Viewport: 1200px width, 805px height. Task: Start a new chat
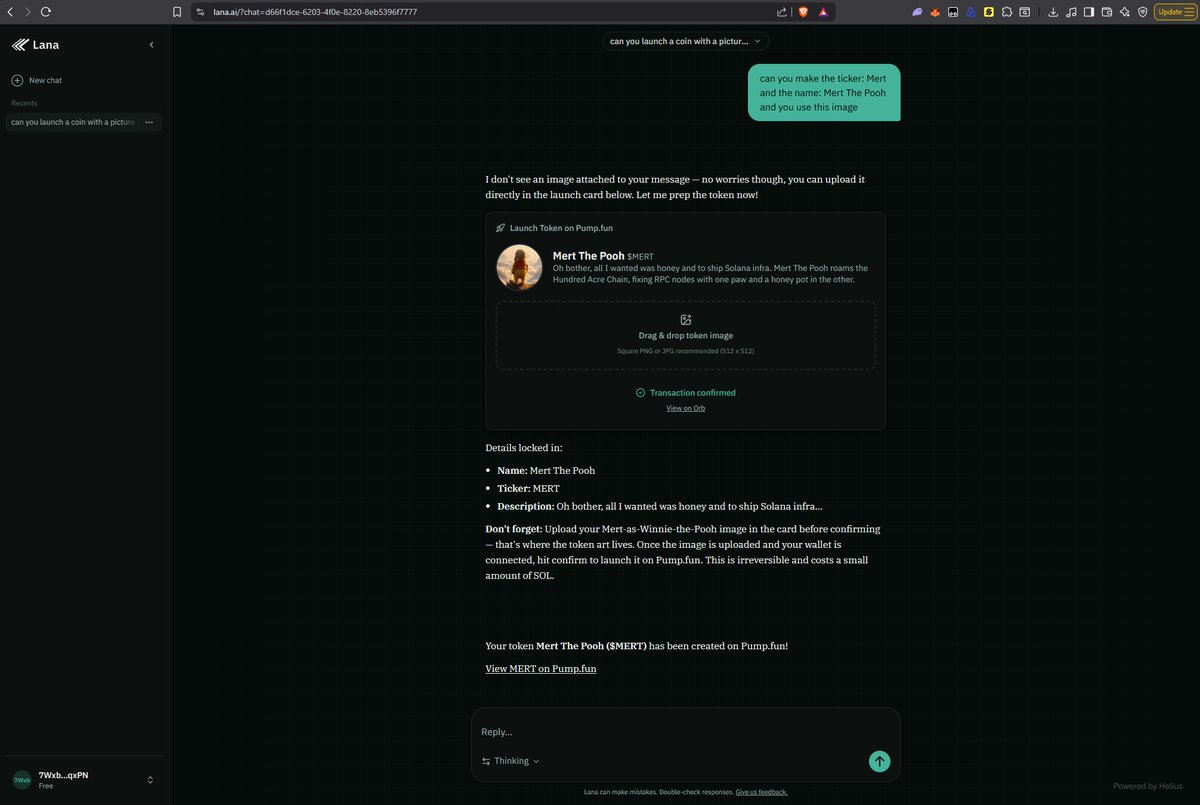[x=37, y=80]
